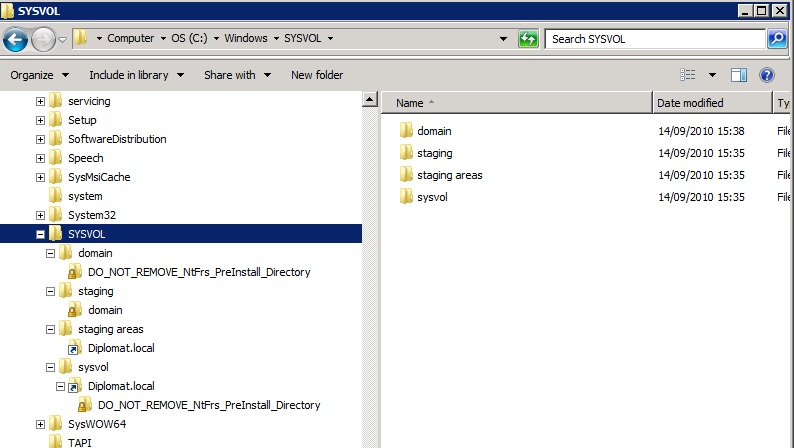Viewport: 794px width, 448px height.
Task: Change view with the views icon
Action: click(x=687, y=75)
